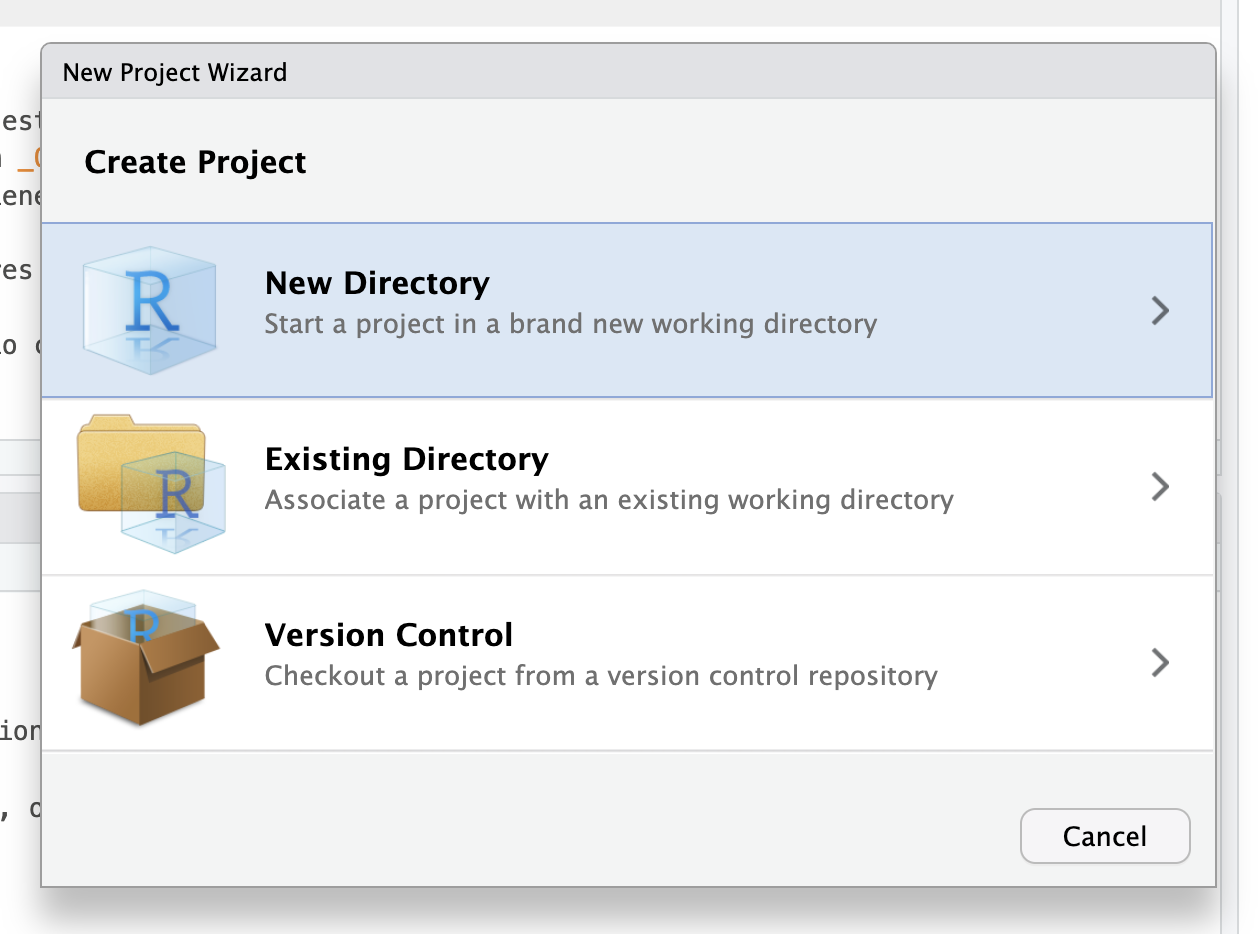This screenshot has height=934, width=1258.
Task: Expand the Version Control chevron arrow
Action: (1159, 663)
